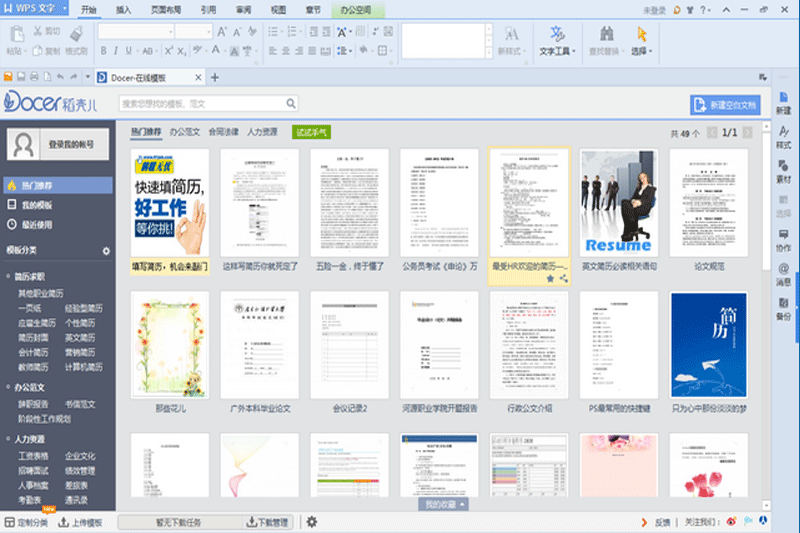
Task: Select 我的模板 in the left sidebar
Action: tap(37, 204)
